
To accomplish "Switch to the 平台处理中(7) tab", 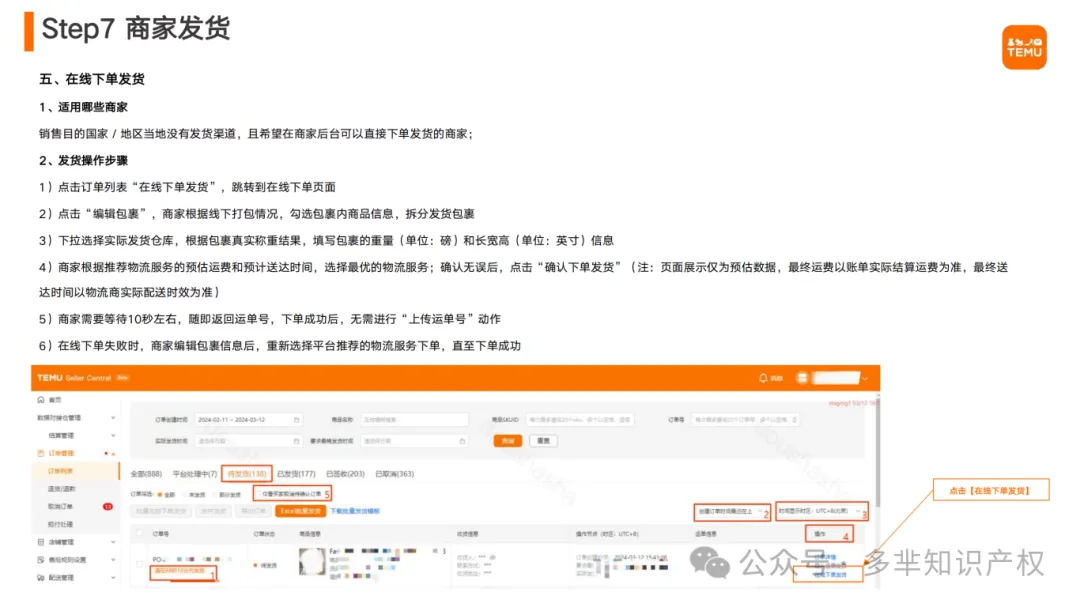I will click(x=194, y=474).
